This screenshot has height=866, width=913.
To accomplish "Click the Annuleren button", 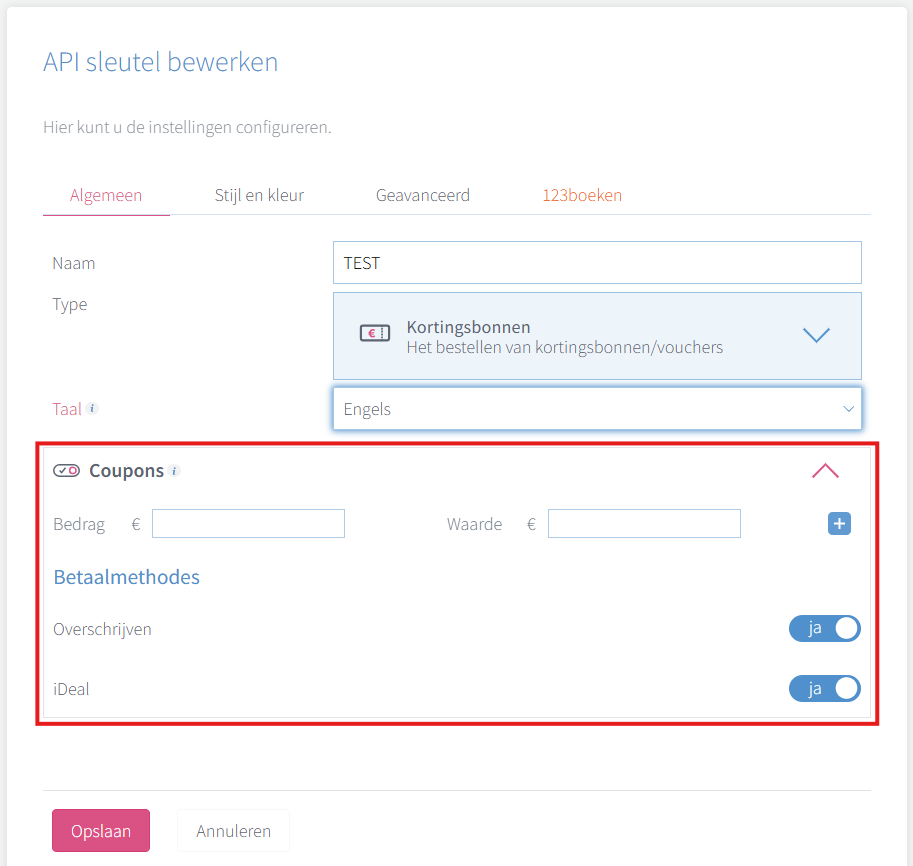I will (x=233, y=830).
